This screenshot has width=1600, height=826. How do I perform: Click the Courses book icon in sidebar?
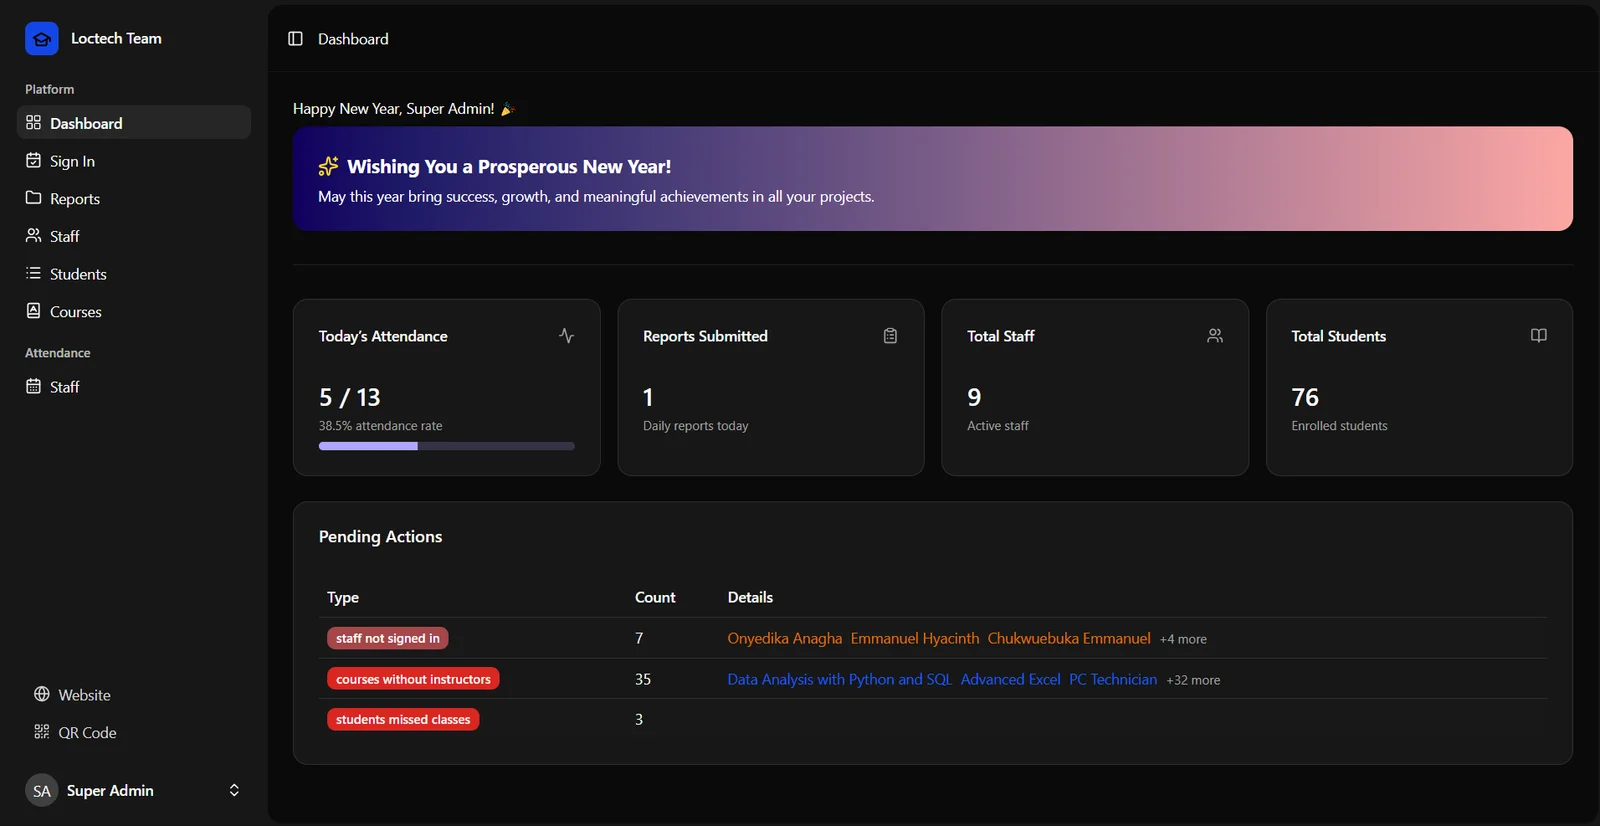pos(33,311)
